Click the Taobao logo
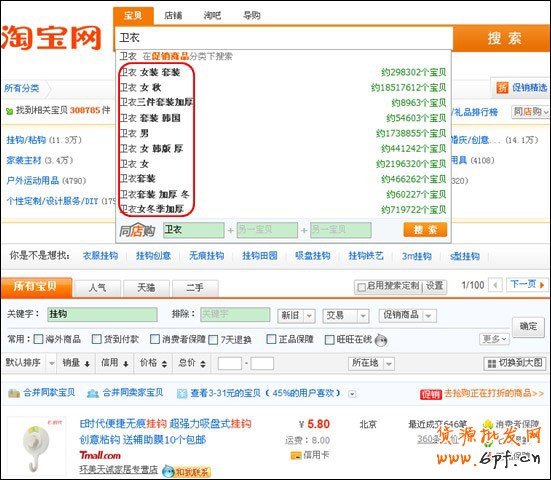Image resolution: width=551 pixels, height=480 pixels. (51, 38)
